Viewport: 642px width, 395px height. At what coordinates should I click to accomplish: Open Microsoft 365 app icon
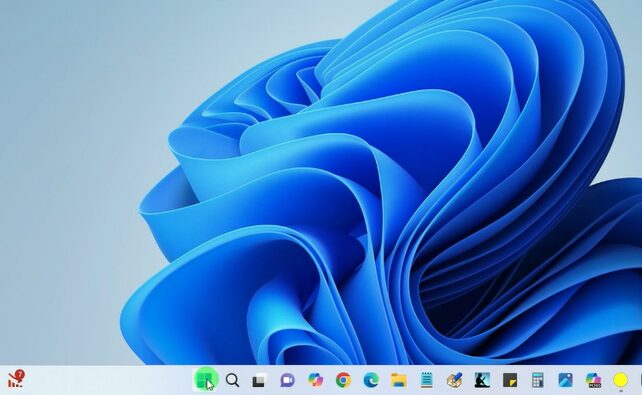593,380
